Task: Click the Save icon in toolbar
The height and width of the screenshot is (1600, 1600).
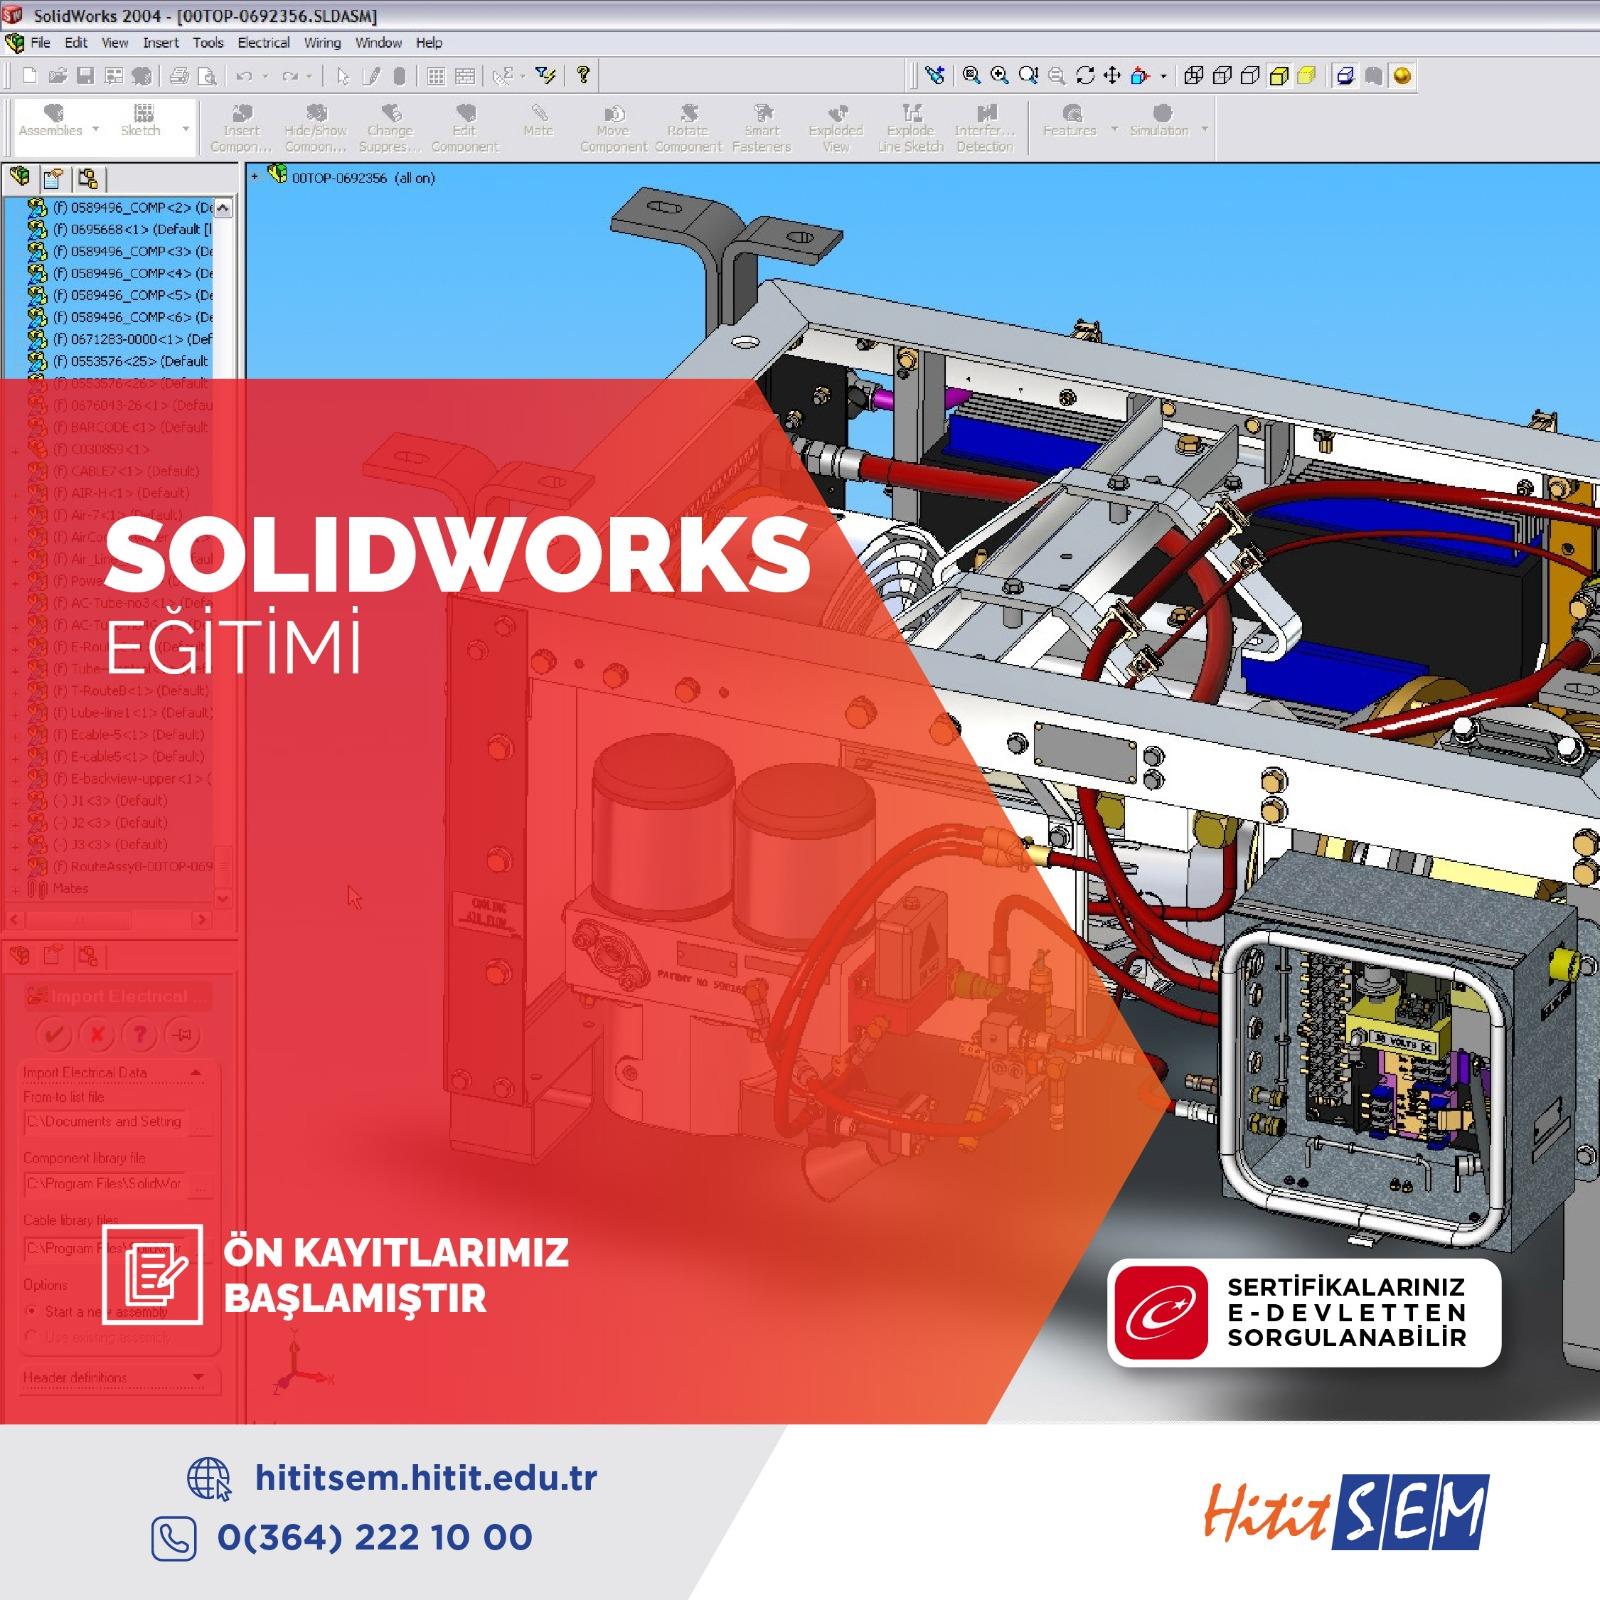Action: point(85,75)
